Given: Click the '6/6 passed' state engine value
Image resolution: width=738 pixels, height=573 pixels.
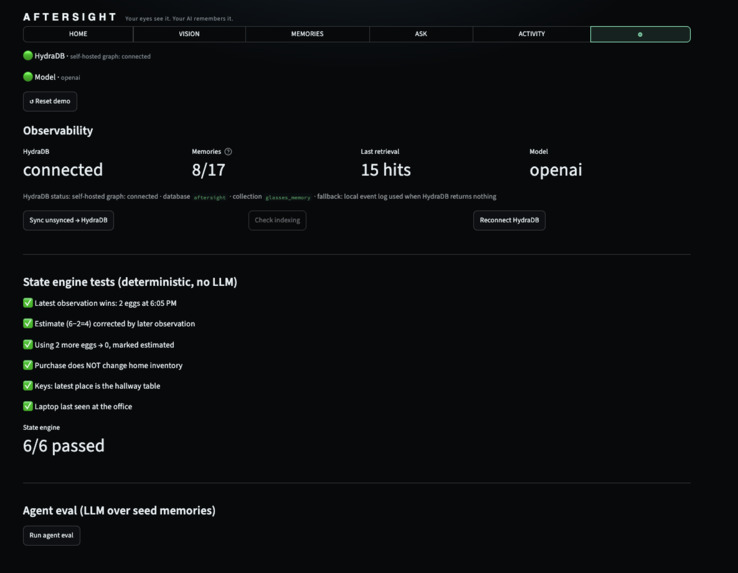Looking at the screenshot, I should click(x=64, y=446).
